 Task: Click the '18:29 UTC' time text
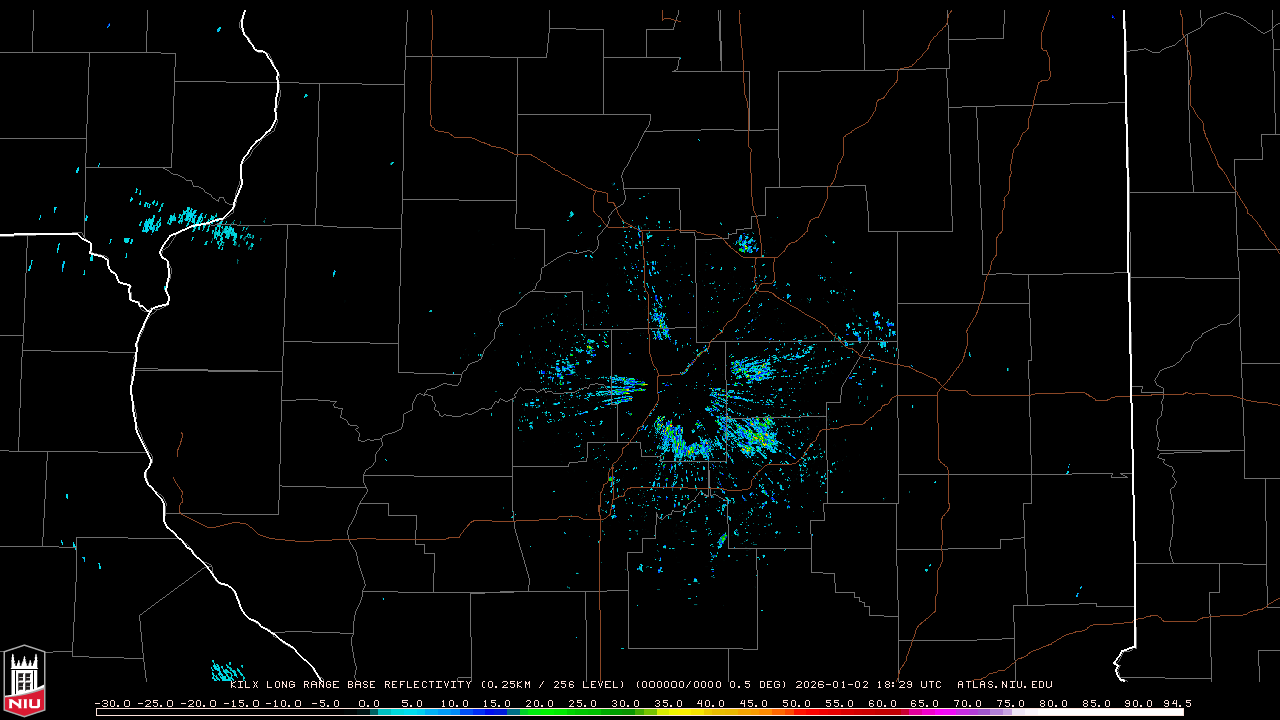[908, 685]
